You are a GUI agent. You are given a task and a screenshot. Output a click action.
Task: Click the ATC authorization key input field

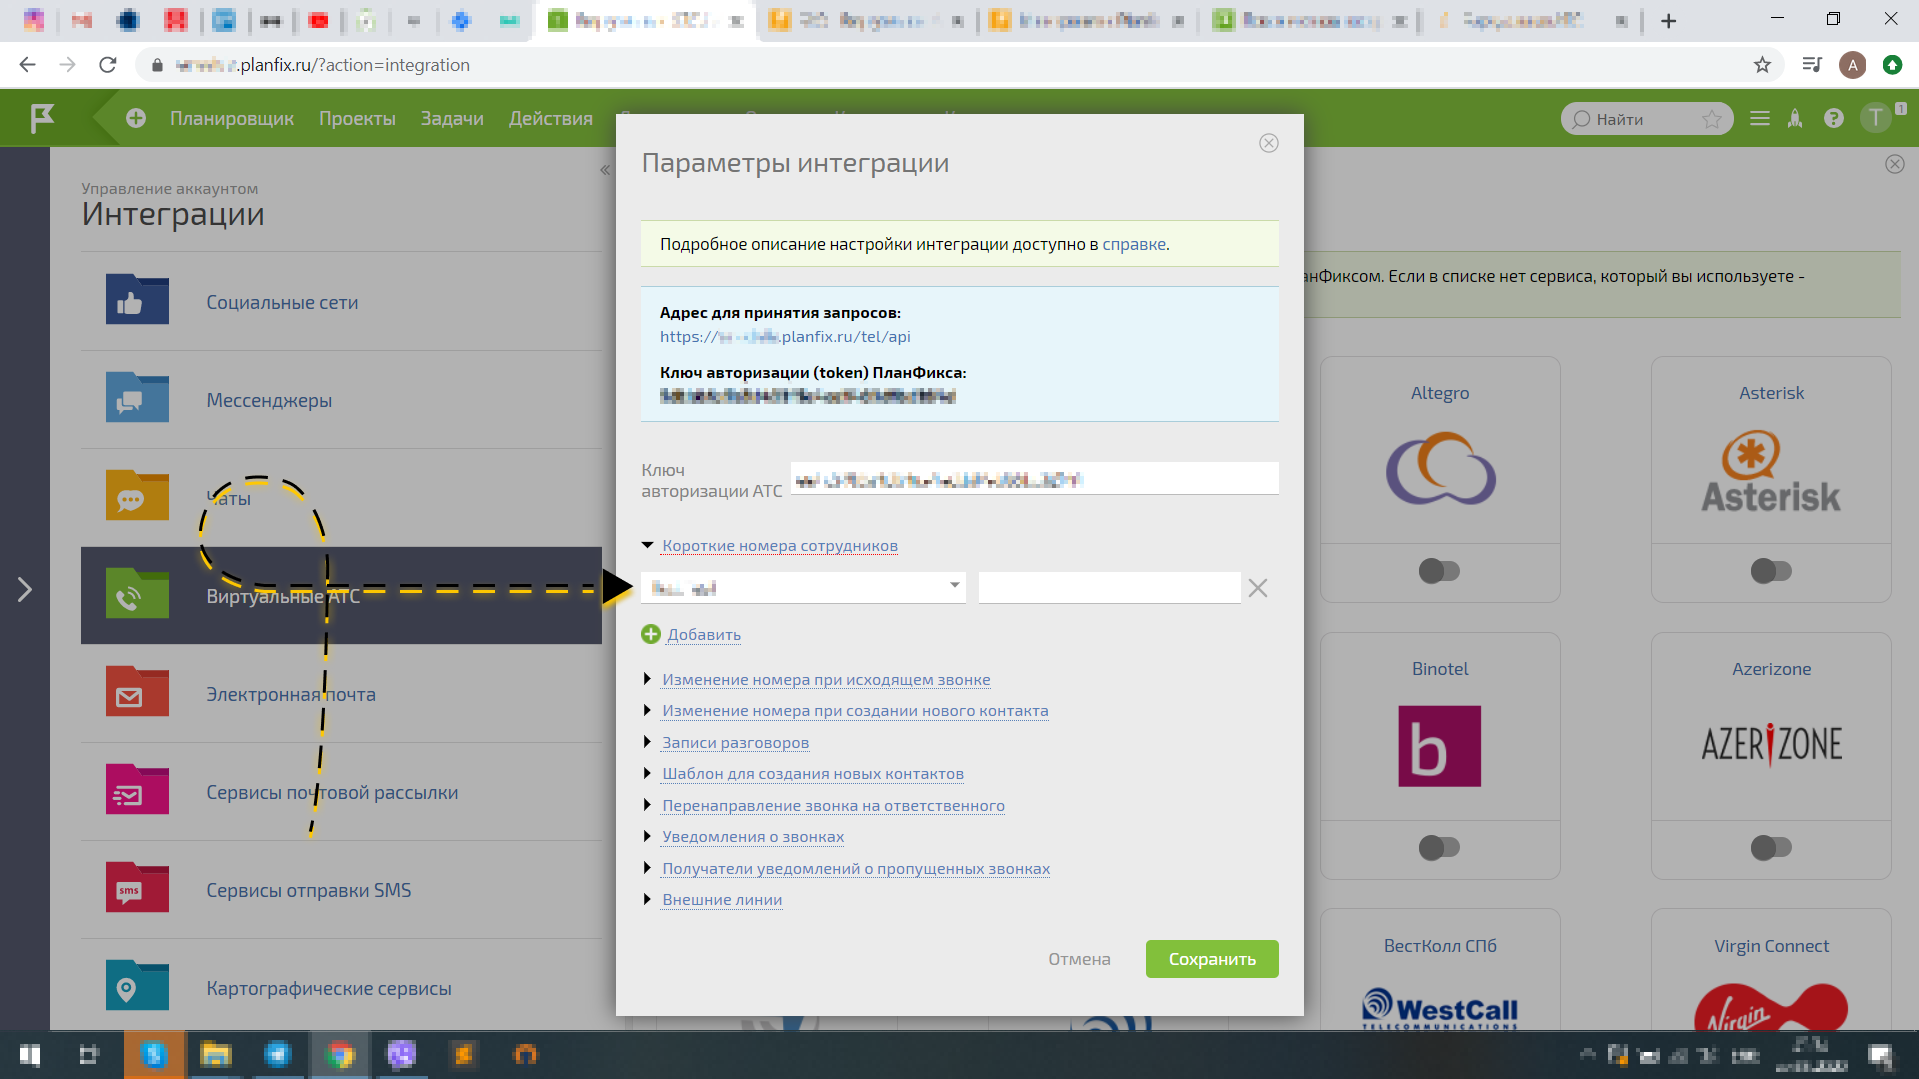(1034, 479)
